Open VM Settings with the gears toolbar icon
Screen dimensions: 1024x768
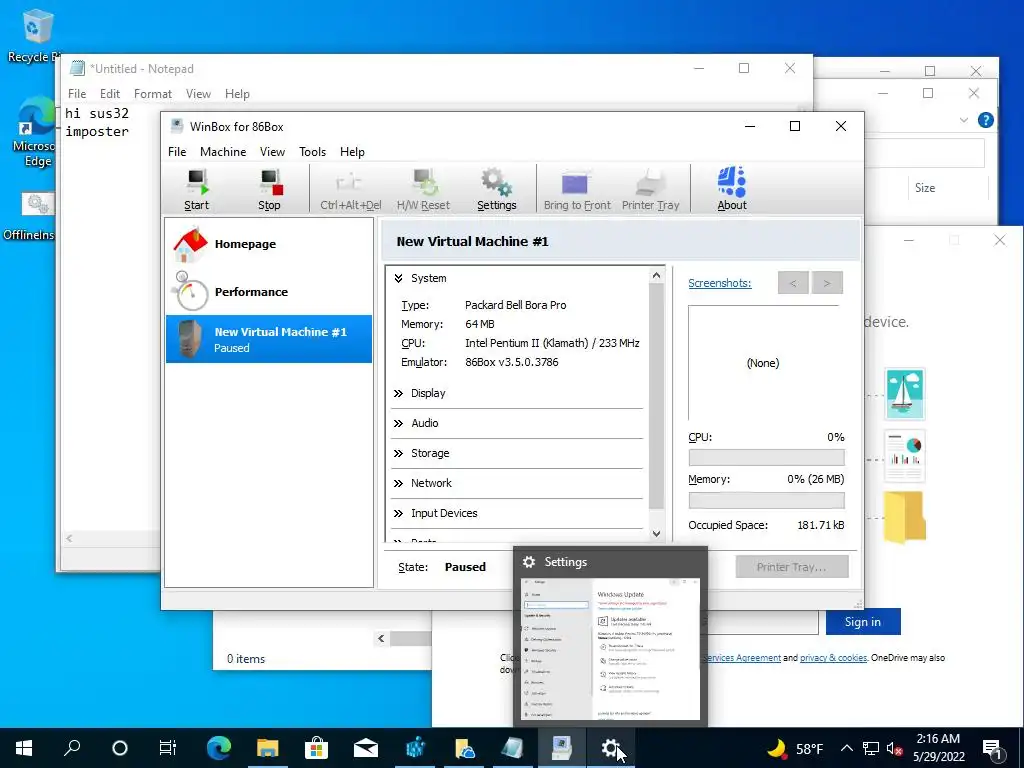tap(496, 189)
